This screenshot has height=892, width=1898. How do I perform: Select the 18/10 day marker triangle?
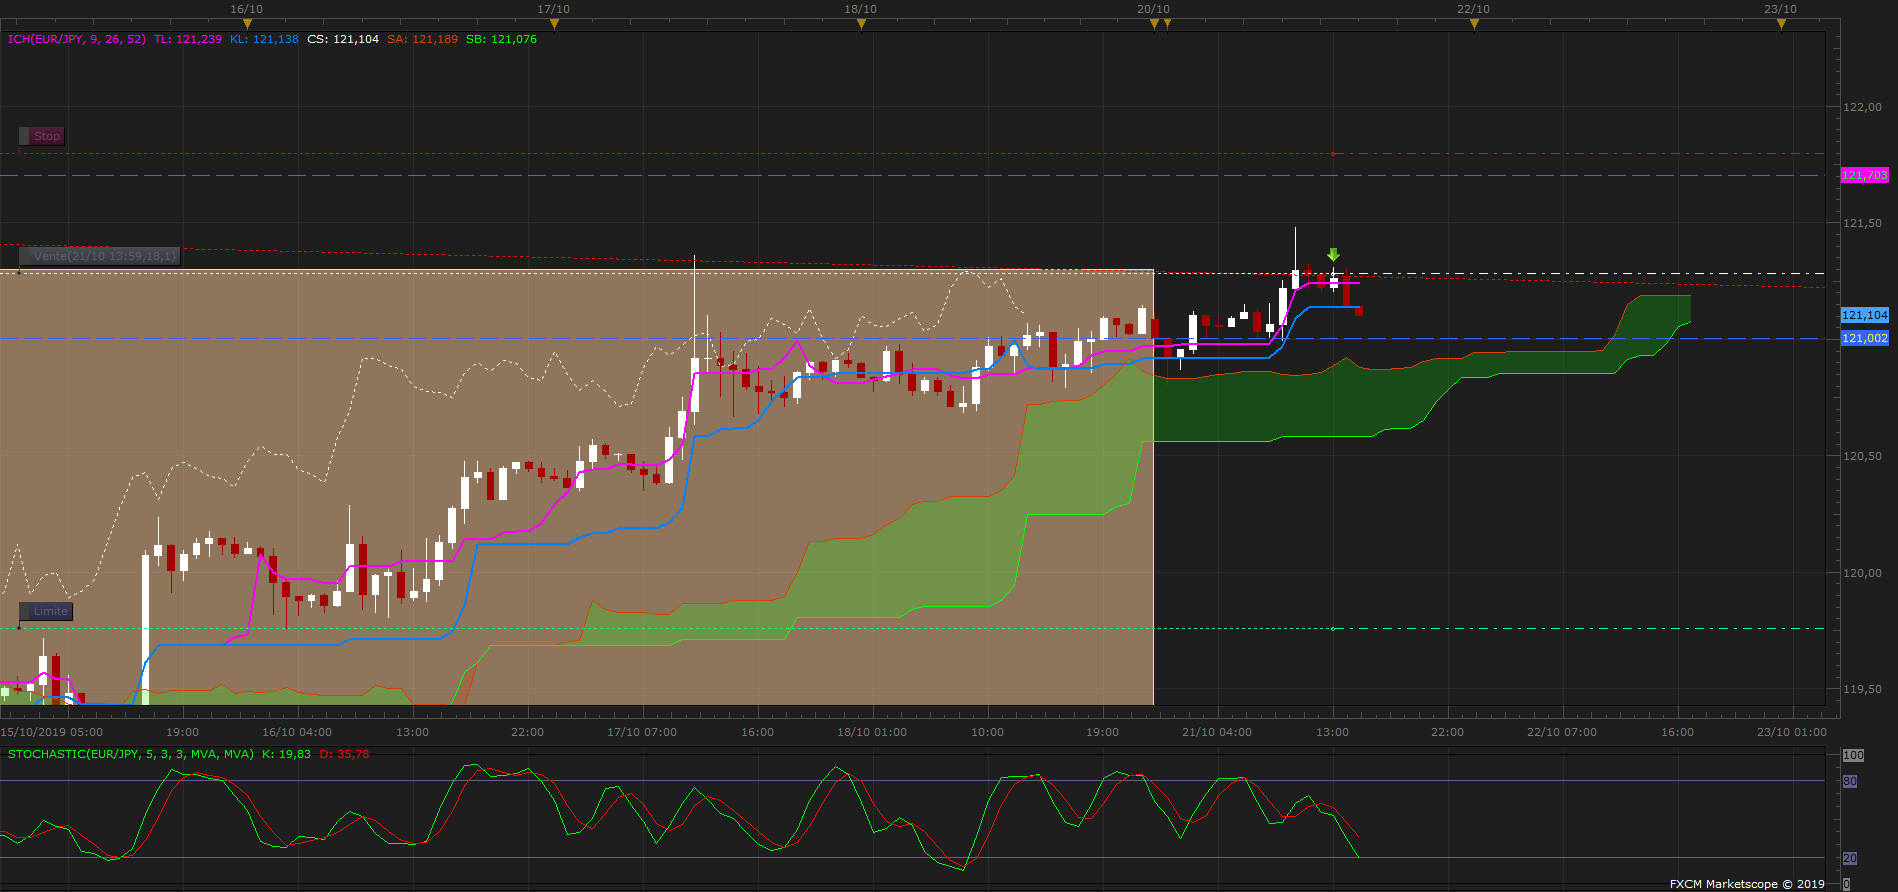pyautogui.click(x=861, y=24)
